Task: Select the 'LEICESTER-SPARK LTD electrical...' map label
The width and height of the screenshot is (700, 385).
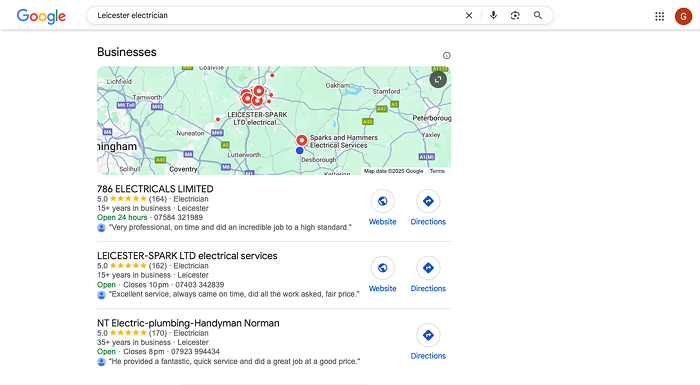Action: [x=257, y=118]
